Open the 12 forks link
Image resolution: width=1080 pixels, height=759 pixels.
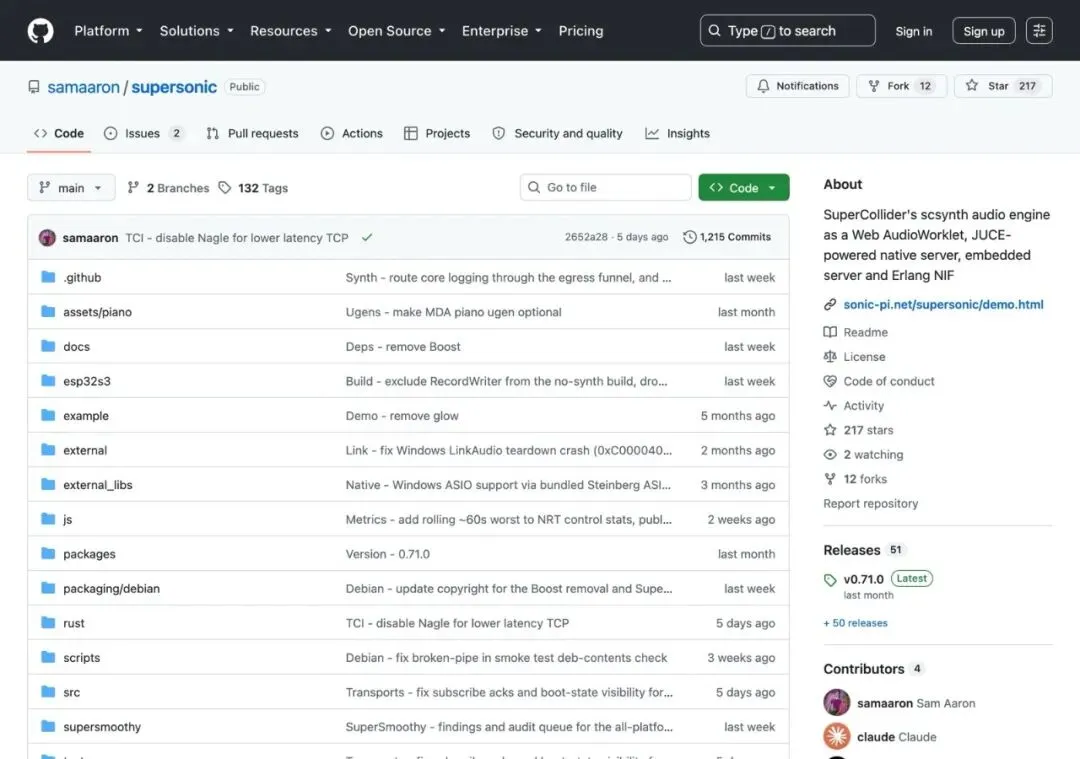pos(865,479)
